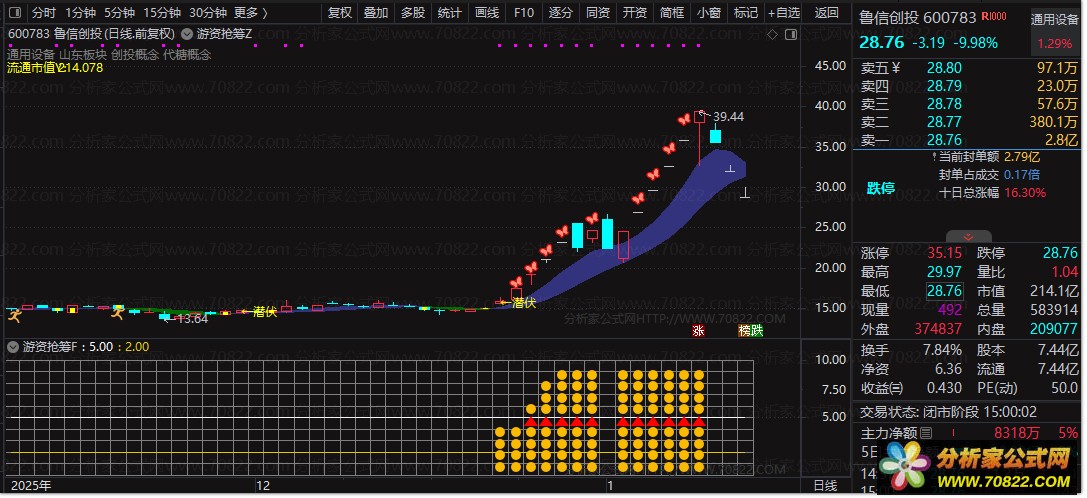
Task: Click the red butterfly on the 39.44 candle
Action: (x=685, y=119)
